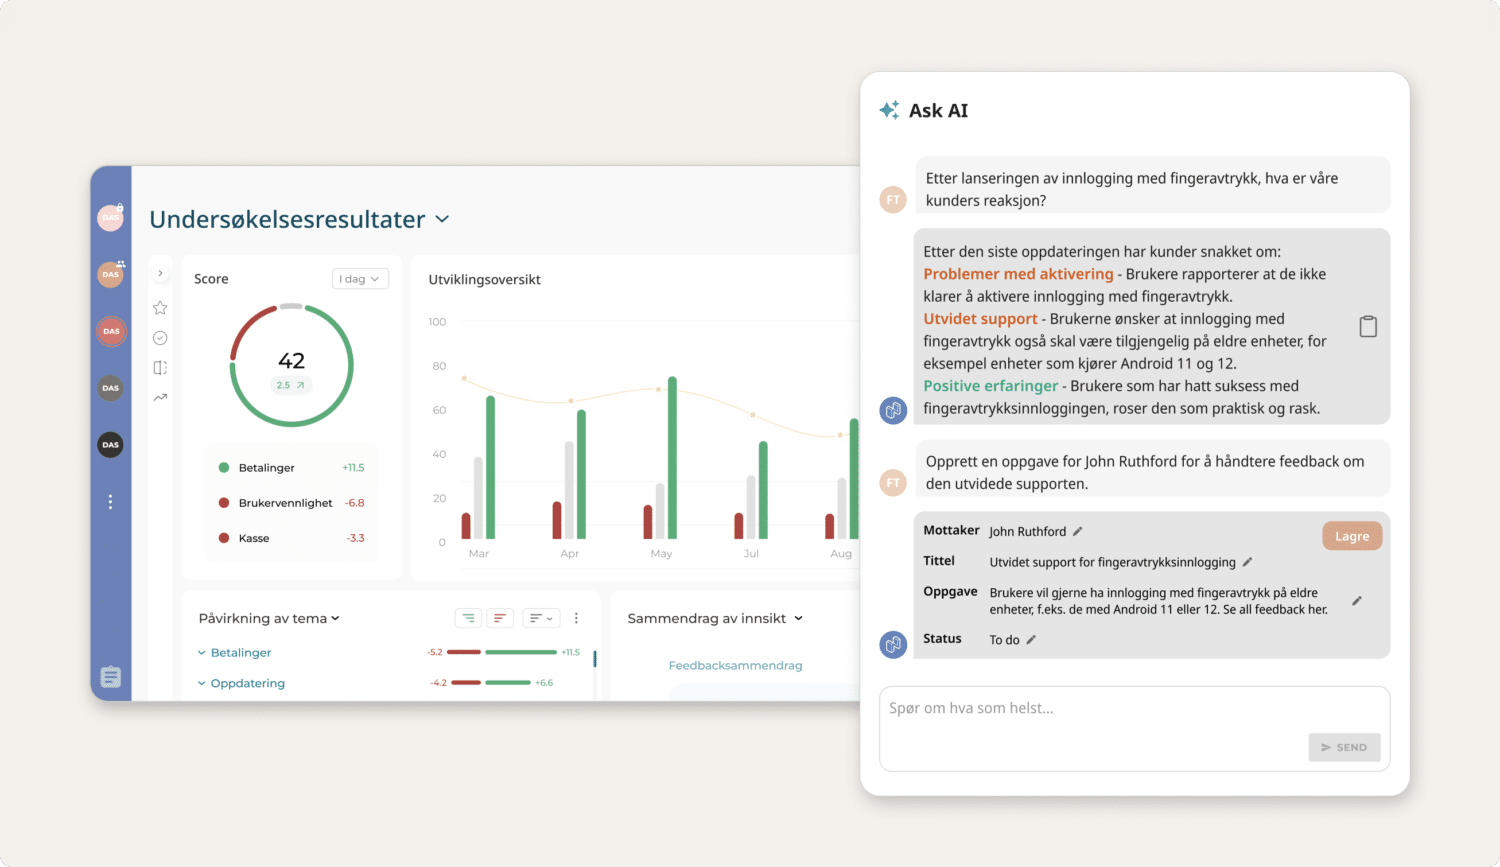Open the trending chart sidebar icon
The image size is (1500, 867).
[160, 398]
